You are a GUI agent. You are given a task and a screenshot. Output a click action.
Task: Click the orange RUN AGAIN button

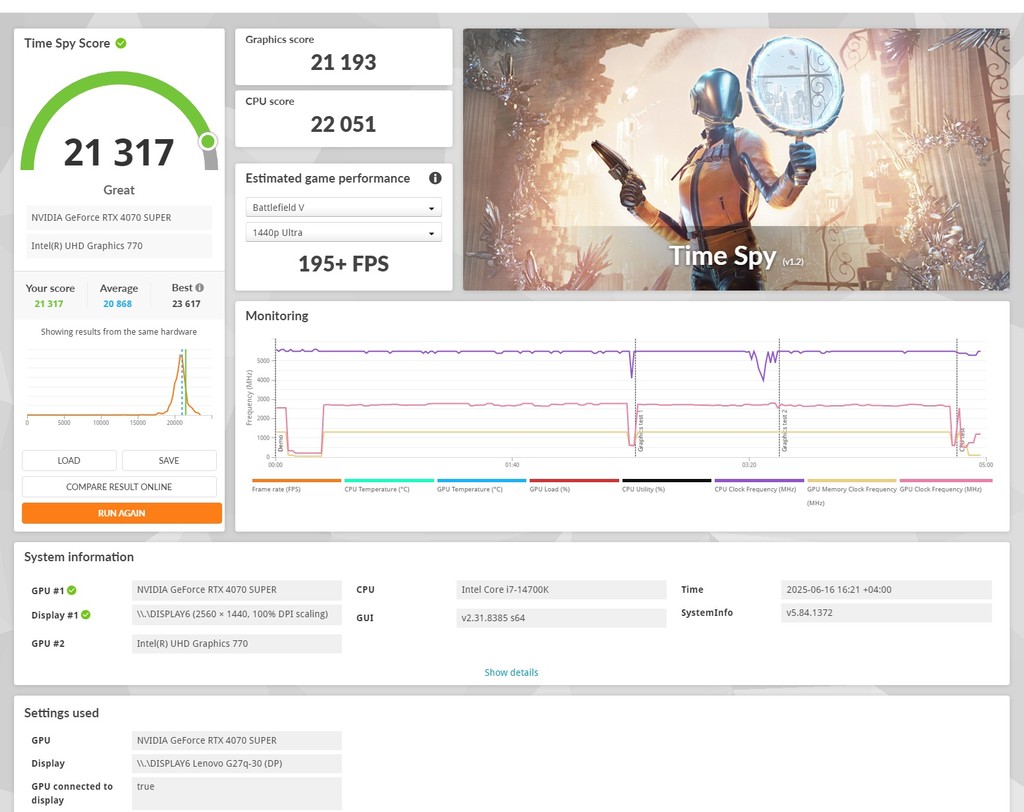(122, 513)
